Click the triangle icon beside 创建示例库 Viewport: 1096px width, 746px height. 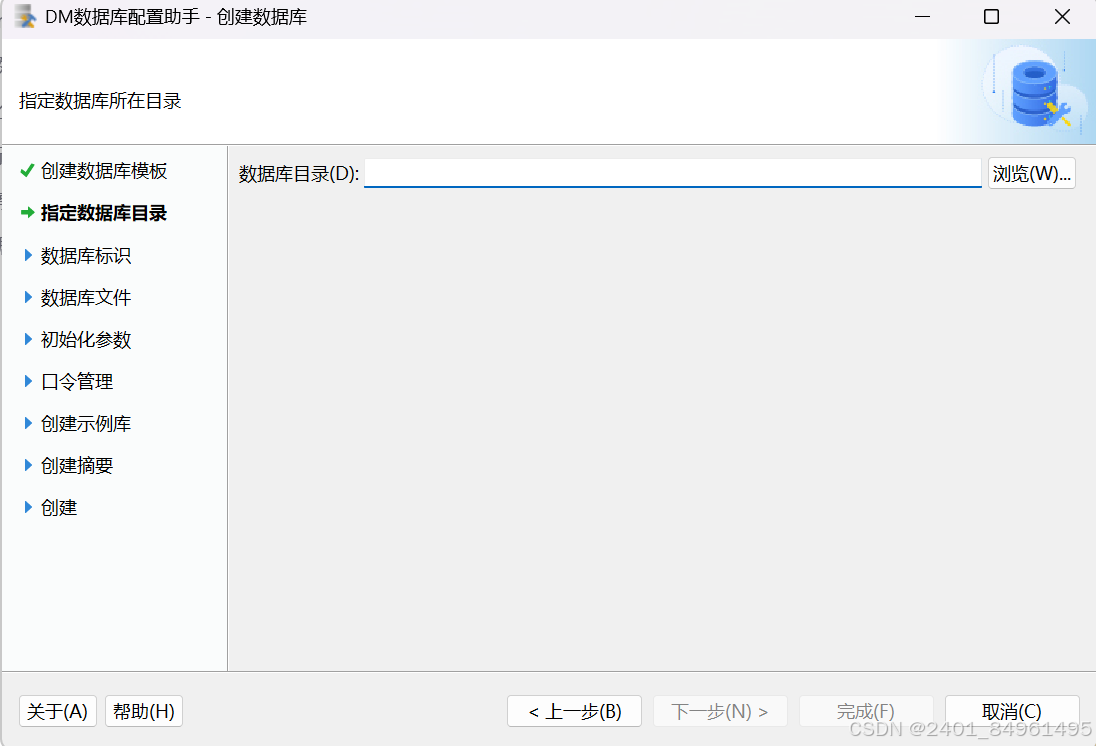pos(27,423)
